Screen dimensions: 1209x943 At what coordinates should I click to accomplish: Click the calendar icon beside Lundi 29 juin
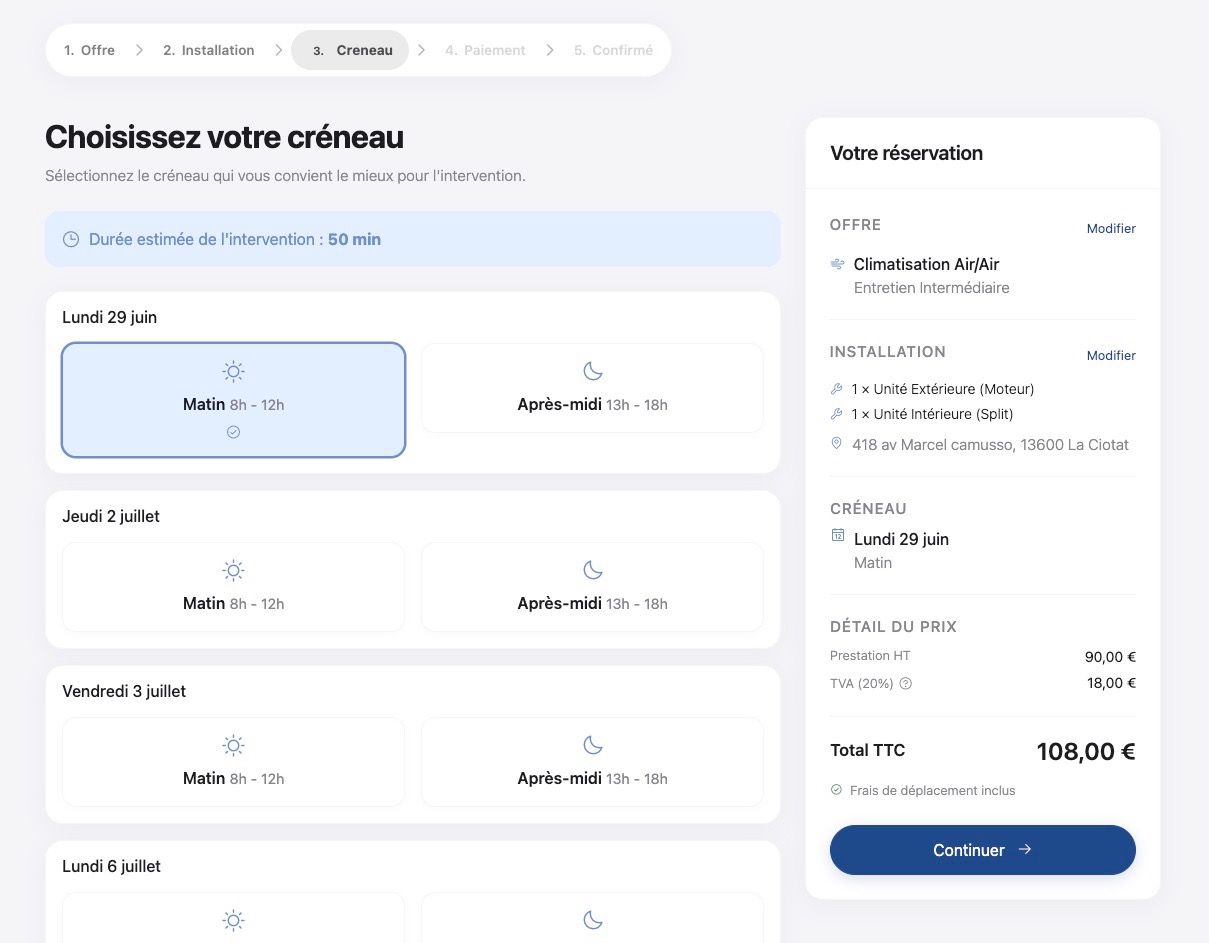coord(838,536)
